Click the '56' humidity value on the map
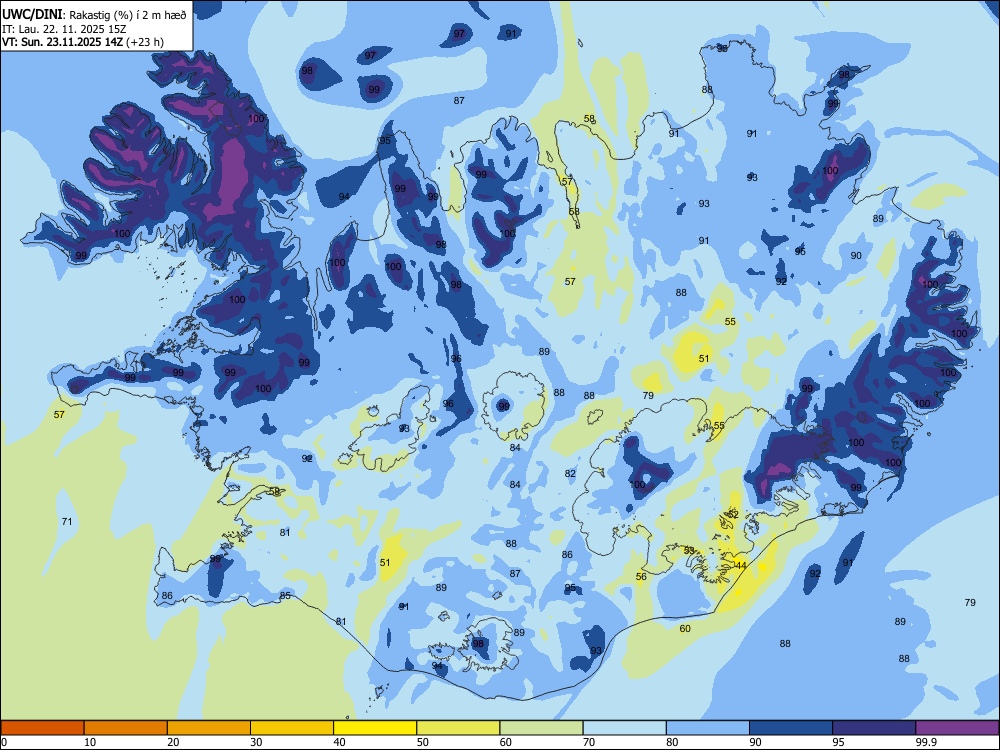Image resolution: width=1000 pixels, height=750 pixels. (642, 577)
